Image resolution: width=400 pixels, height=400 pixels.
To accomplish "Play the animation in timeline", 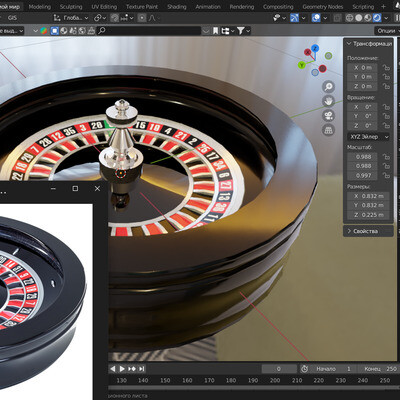I will (x=122, y=369).
